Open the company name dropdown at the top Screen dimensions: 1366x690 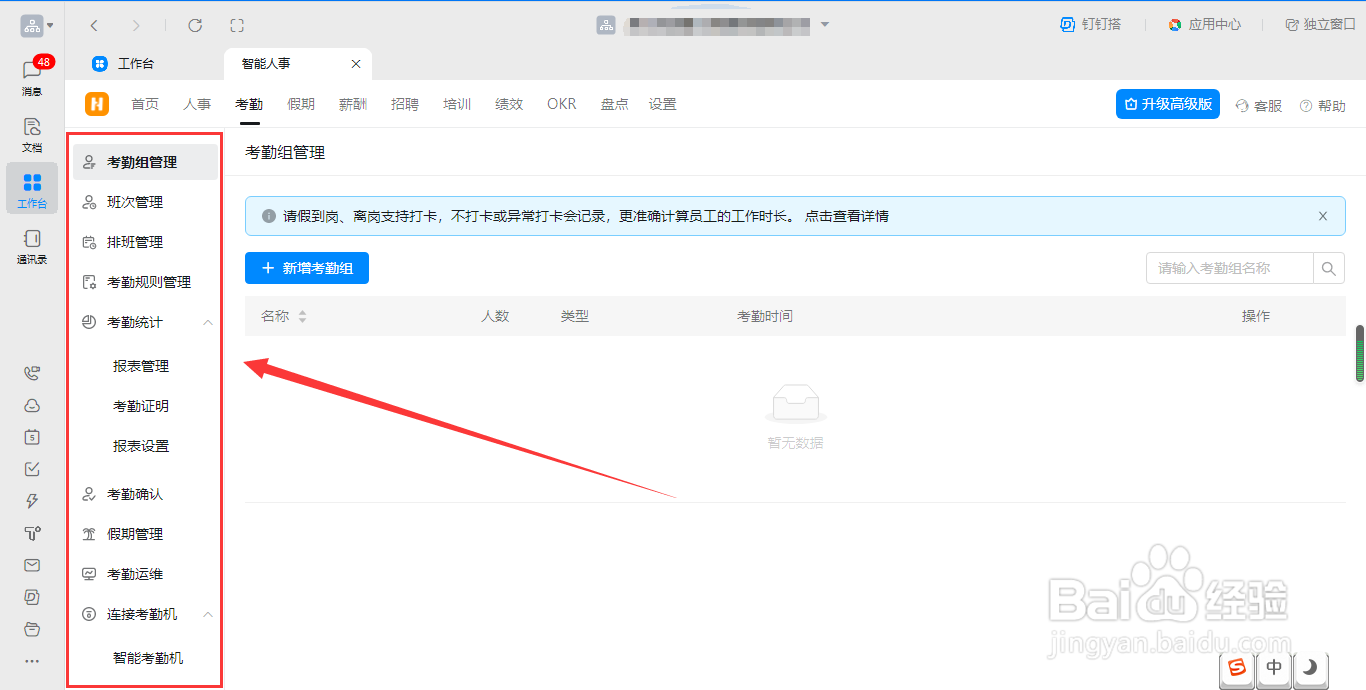[x=825, y=24]
